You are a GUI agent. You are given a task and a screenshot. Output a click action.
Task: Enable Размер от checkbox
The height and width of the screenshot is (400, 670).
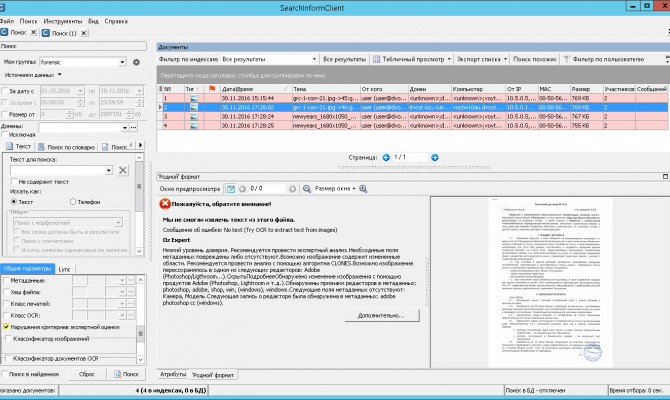pos(5,114)
